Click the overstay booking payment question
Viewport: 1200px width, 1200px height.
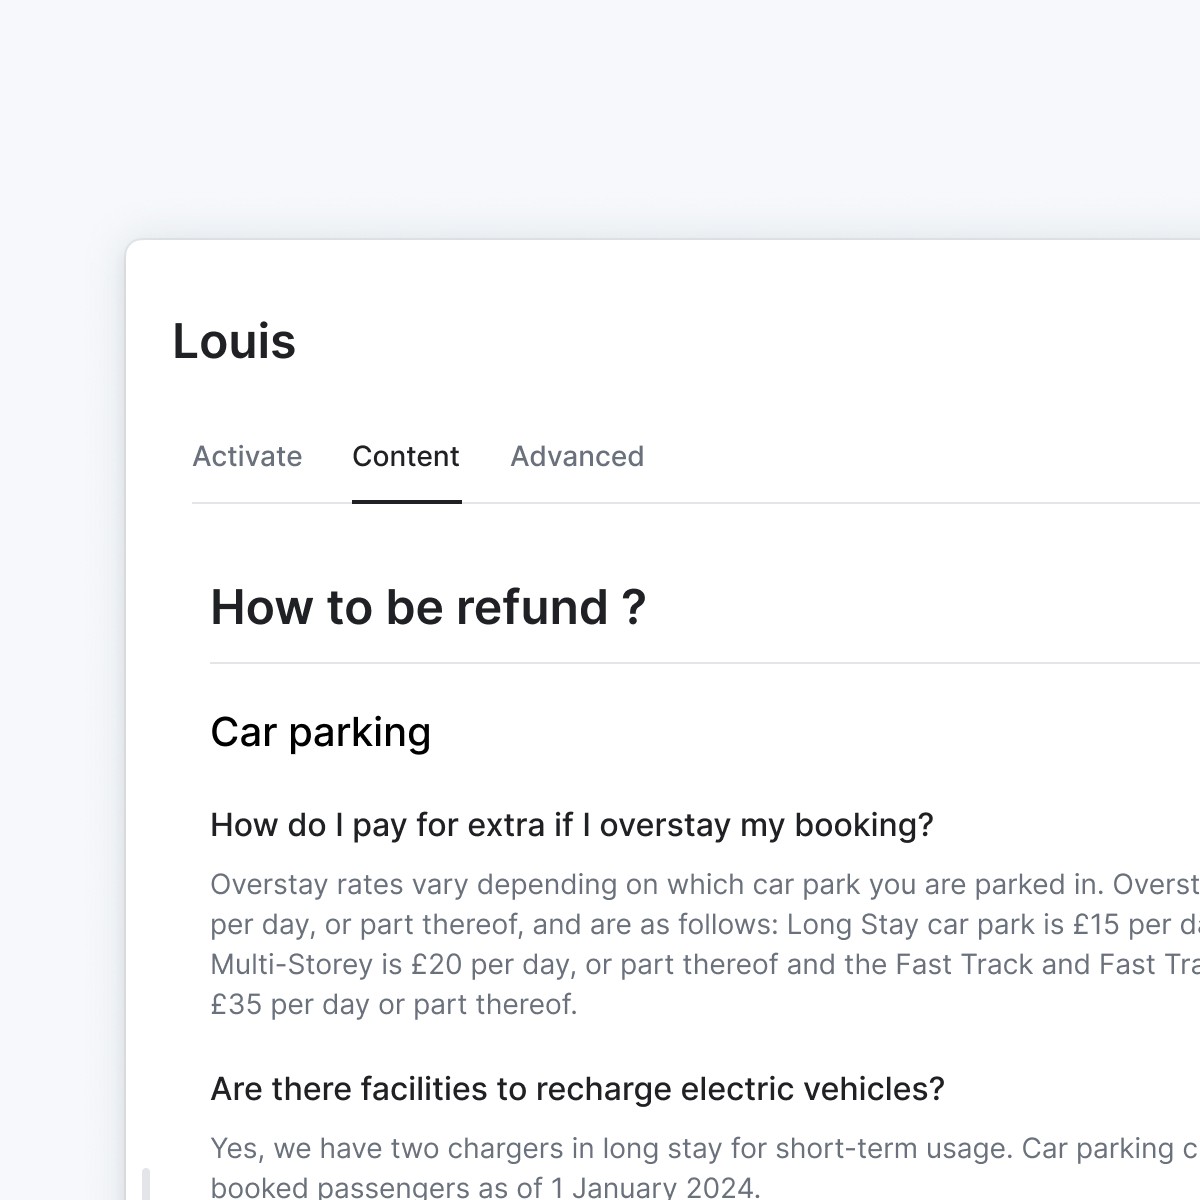[x=572, y=825]
